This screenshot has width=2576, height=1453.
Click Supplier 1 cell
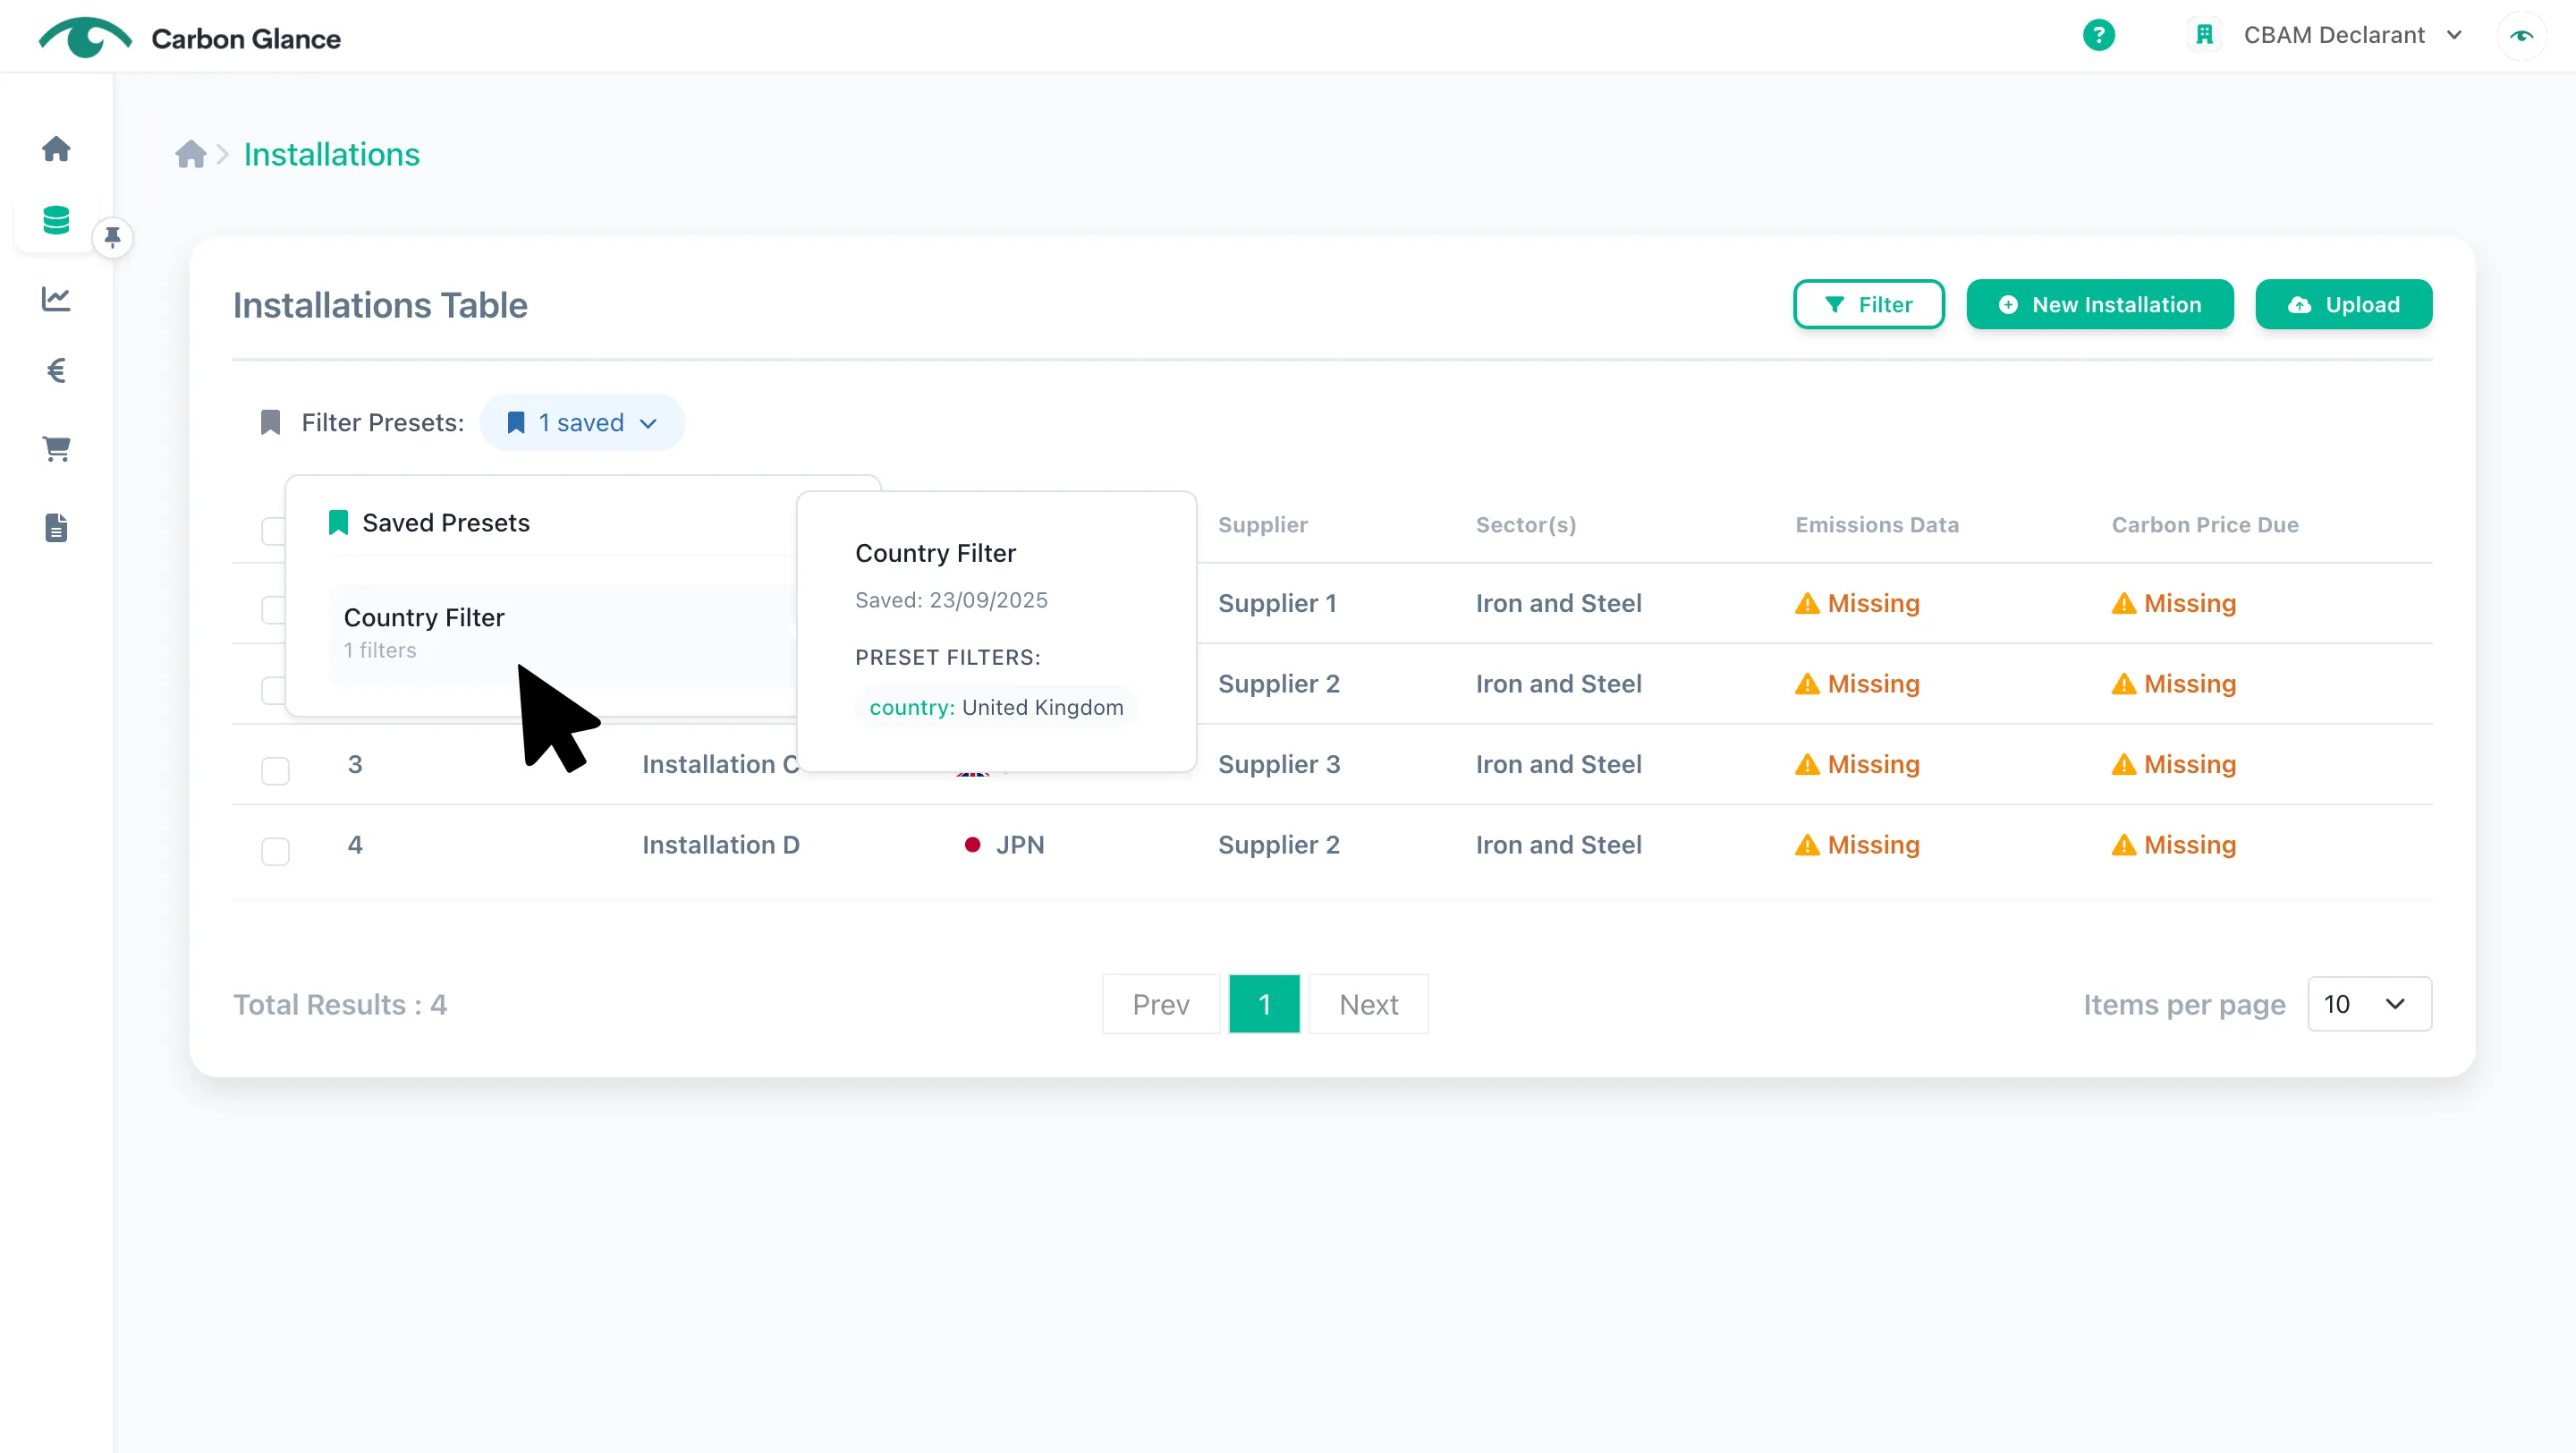[1277, 603]
